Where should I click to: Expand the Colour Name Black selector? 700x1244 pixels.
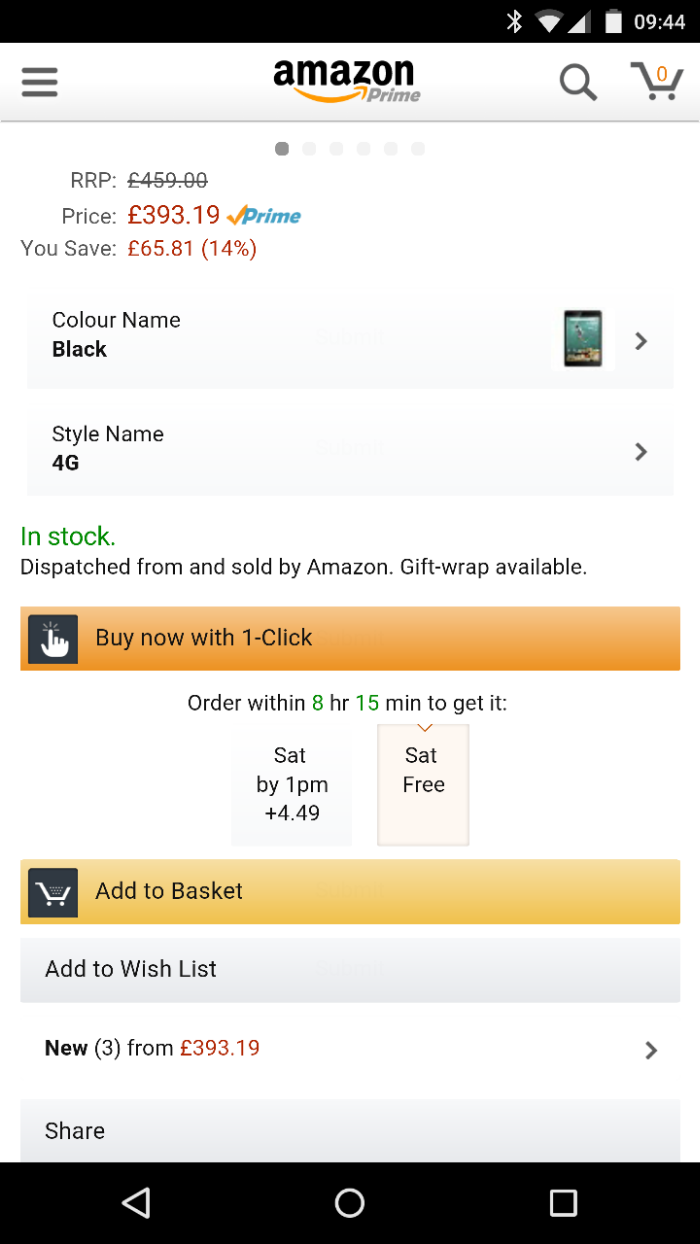point(350,340)
